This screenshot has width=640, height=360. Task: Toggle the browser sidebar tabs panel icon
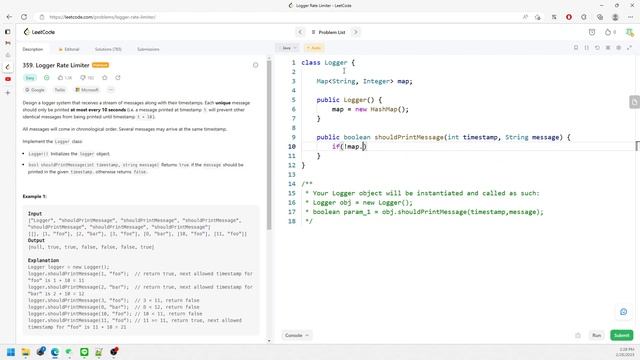[x=7, y=32]
